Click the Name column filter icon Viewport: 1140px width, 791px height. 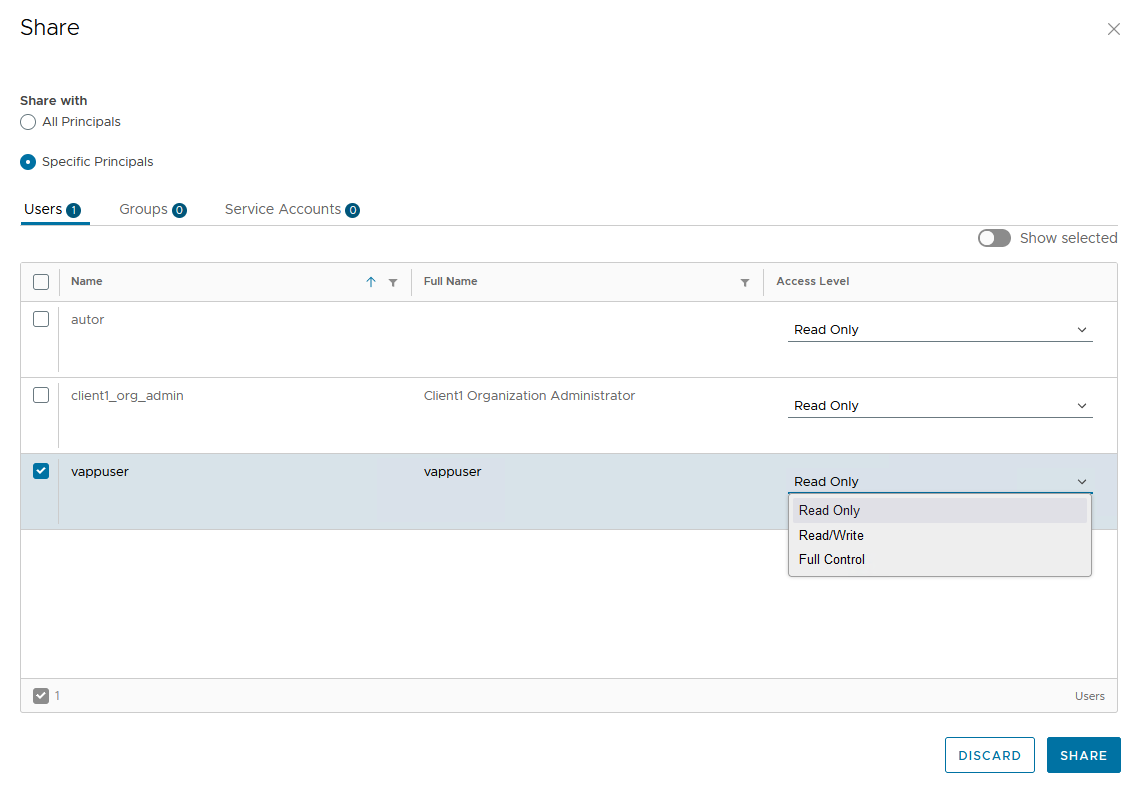click(393, 283)
